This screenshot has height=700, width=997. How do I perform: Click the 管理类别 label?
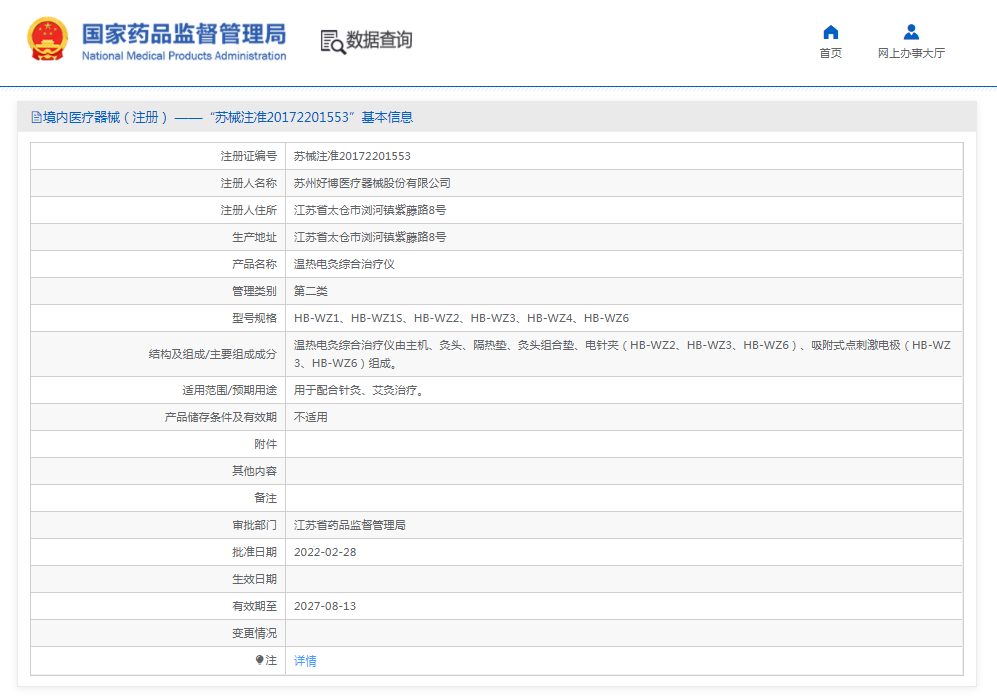click(x=254, y=291)
